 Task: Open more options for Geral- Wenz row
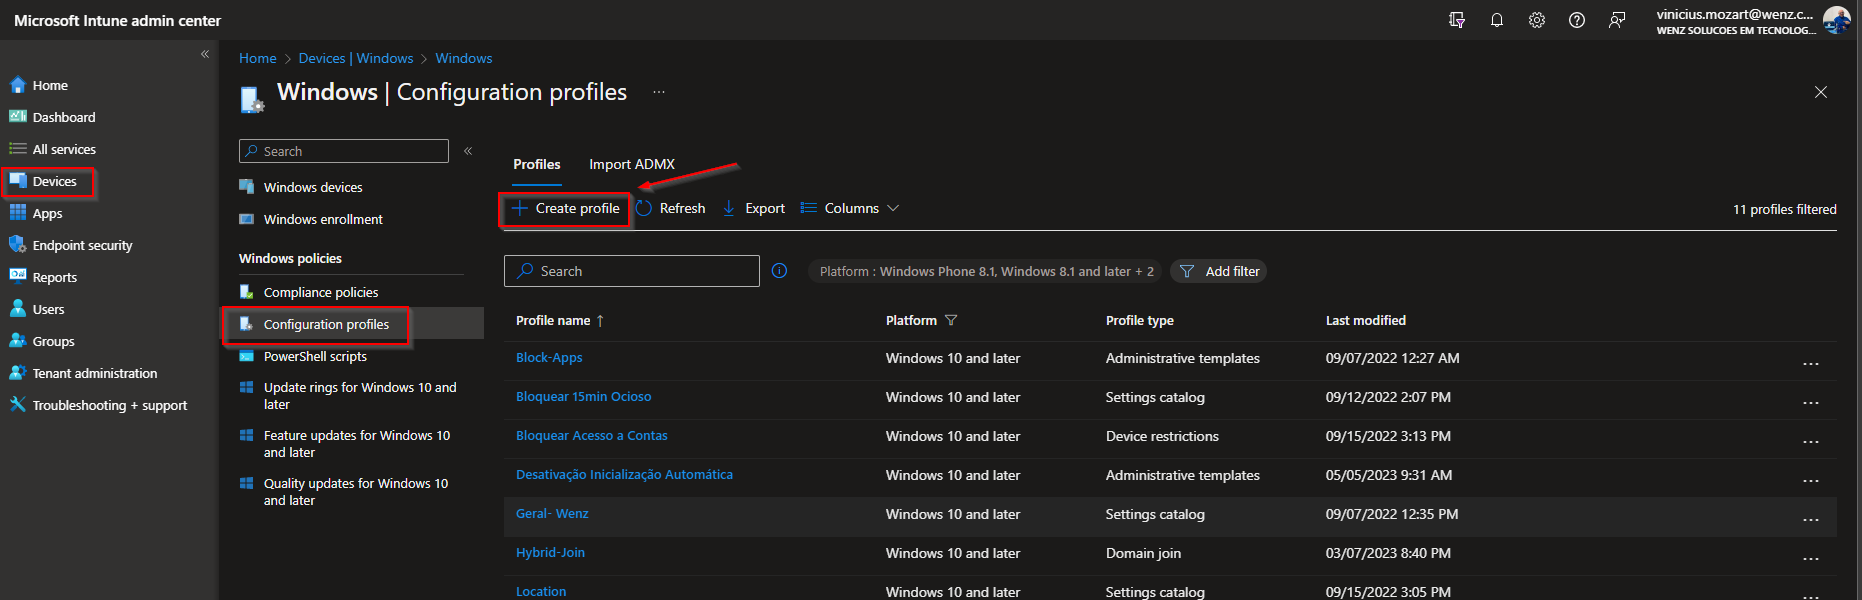pos(1810,520)
